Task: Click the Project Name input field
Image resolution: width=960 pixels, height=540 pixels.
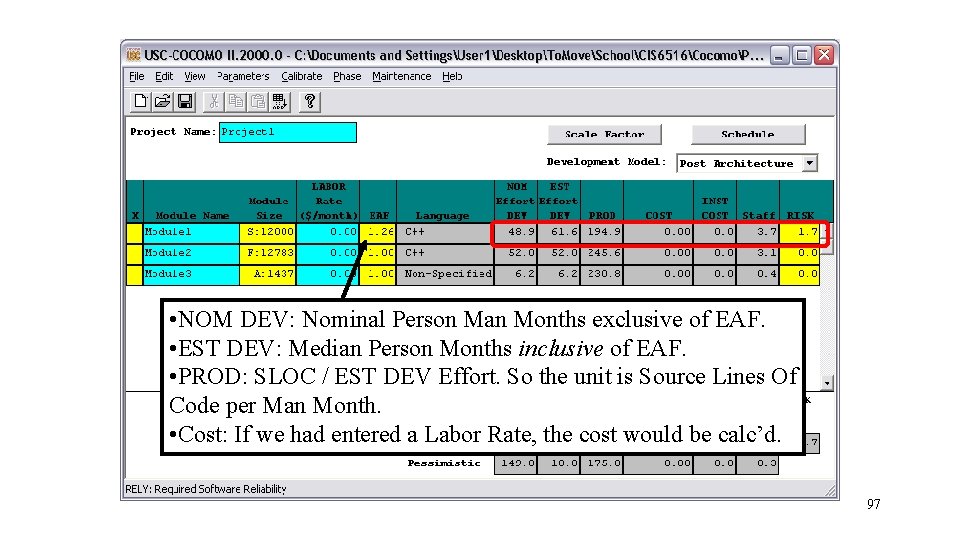Action: (x=288, y=132)
